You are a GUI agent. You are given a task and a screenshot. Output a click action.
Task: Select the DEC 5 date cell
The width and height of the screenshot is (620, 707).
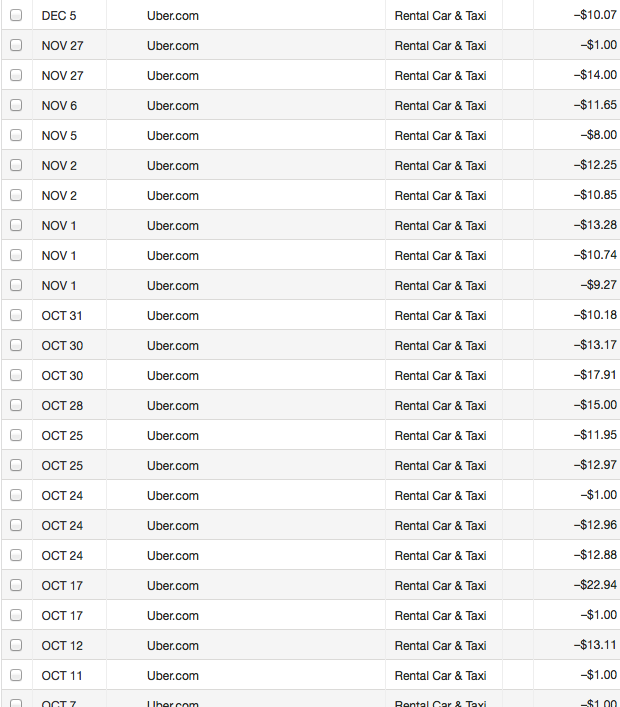[59, 15]
